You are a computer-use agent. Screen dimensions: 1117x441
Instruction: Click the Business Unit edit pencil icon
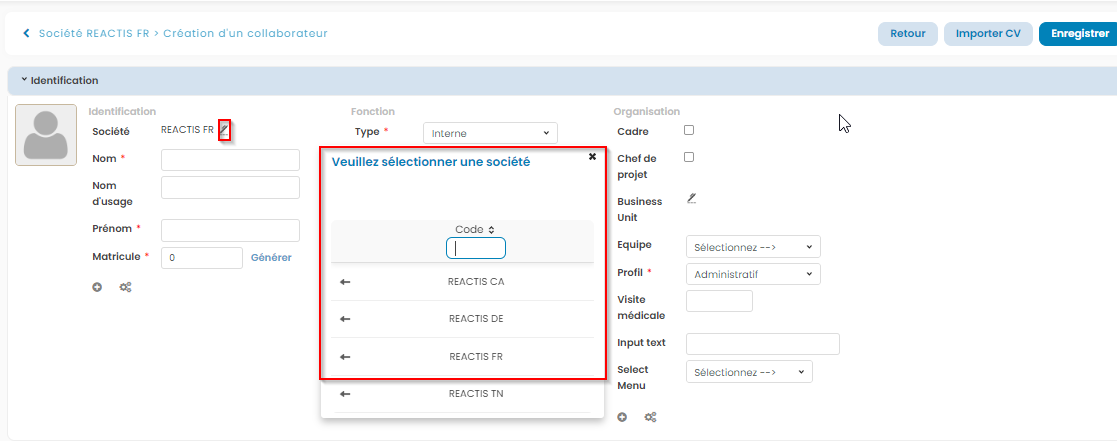pos(691,199)
